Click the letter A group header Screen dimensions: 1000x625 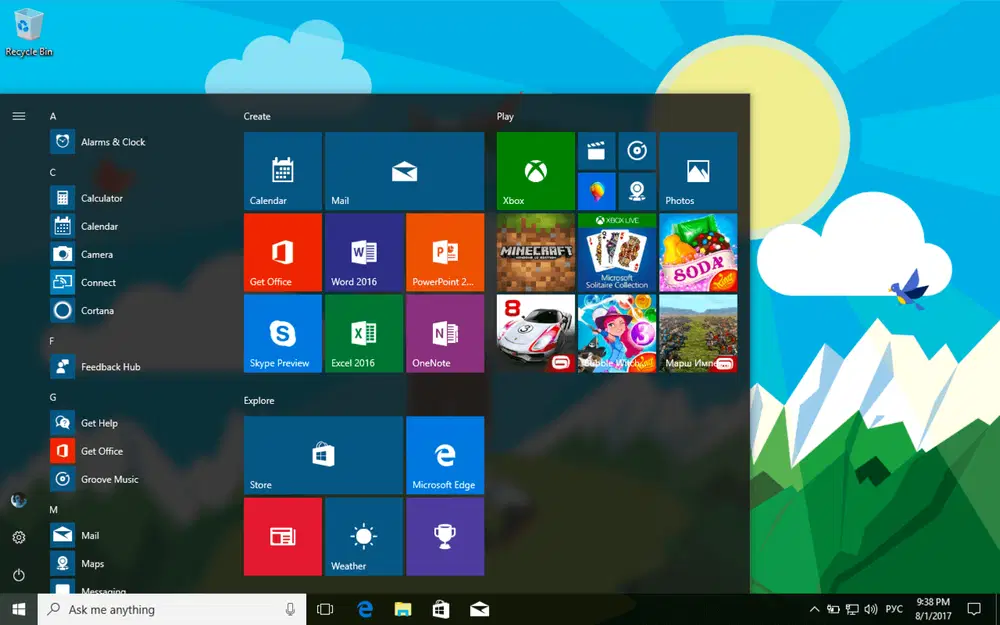53,116
